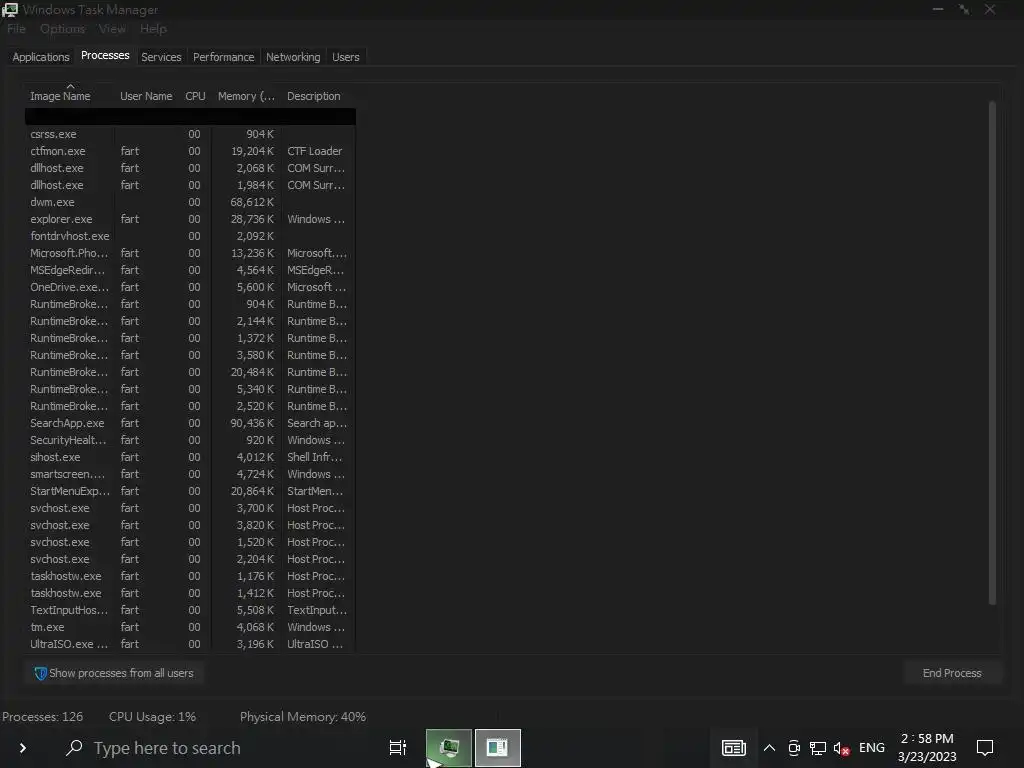Click the 90,436 K memory value
The width and height of the screenshot is (1024, 768).
(252, 423)
